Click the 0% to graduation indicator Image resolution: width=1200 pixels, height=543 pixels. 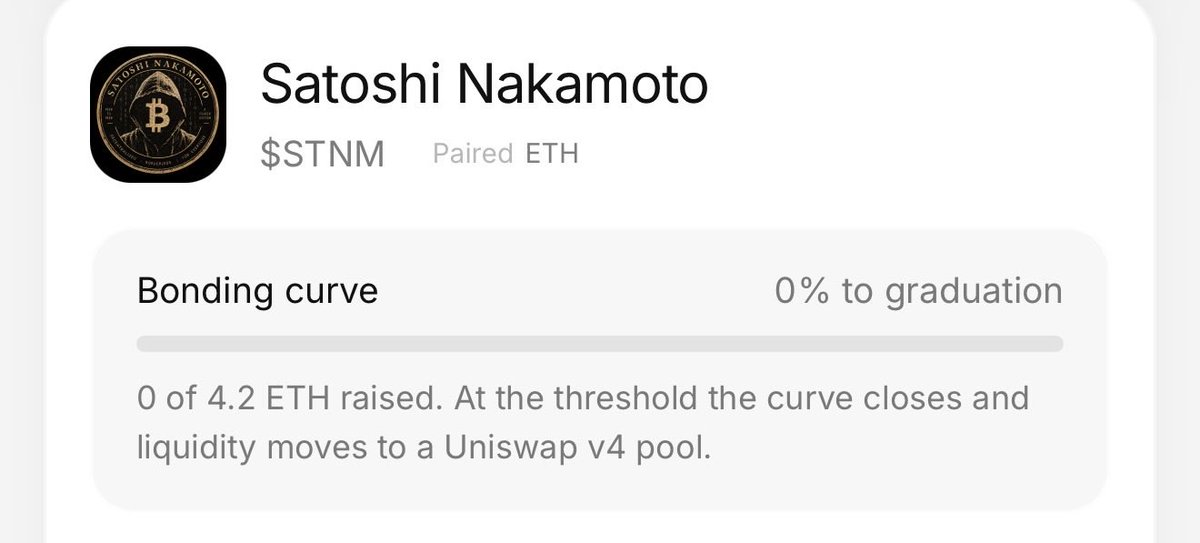tap(918, 291)
